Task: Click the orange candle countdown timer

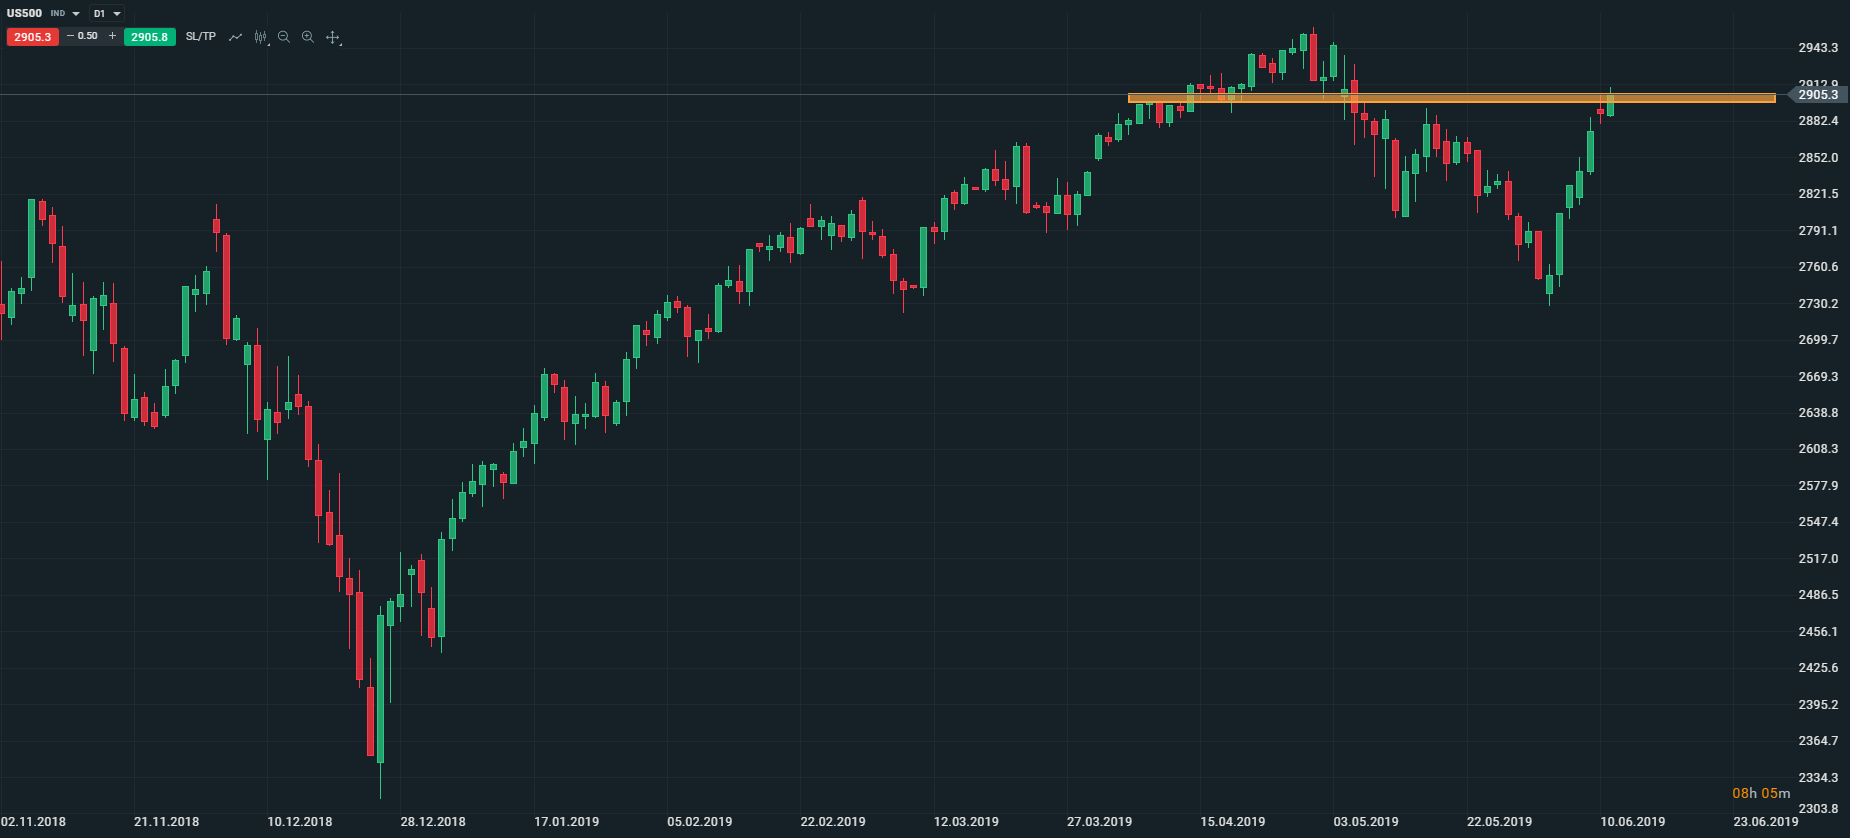Action: 1761,793
